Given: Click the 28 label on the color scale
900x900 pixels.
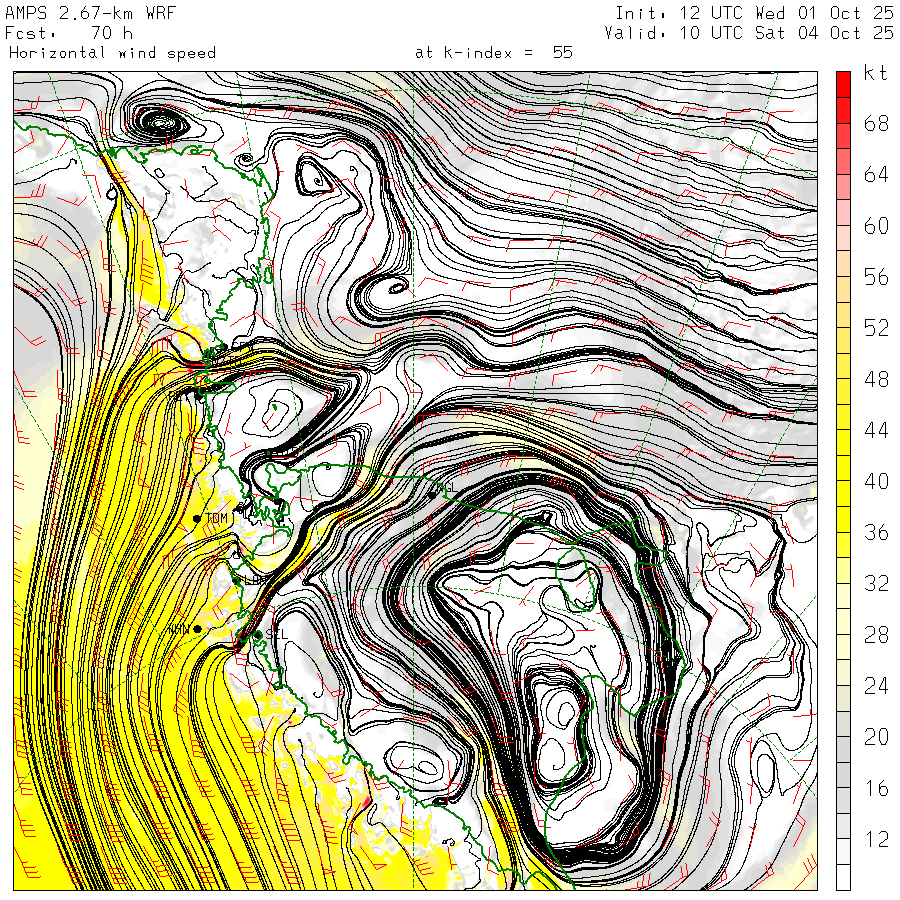Looking at the screenshot, I should pos(876,635).
